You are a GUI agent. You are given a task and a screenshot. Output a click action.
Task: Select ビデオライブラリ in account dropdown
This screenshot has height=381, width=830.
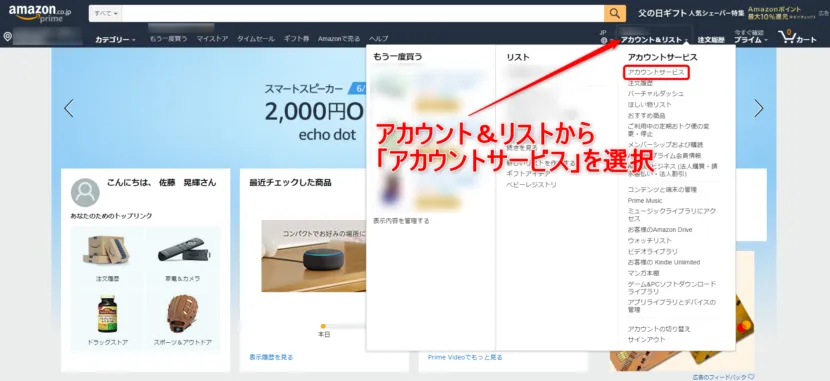[x=653, y=251]
